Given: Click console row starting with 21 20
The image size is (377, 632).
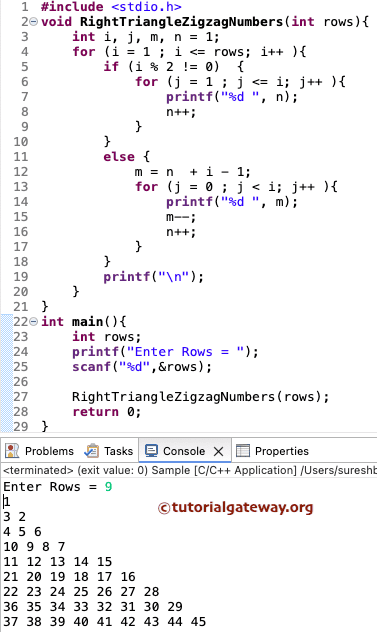Looking at the screenshot, I should (69, 577).
